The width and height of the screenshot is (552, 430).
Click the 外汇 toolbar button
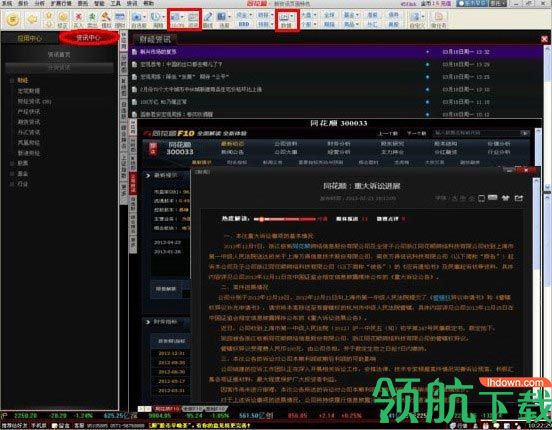coord(372,24)
